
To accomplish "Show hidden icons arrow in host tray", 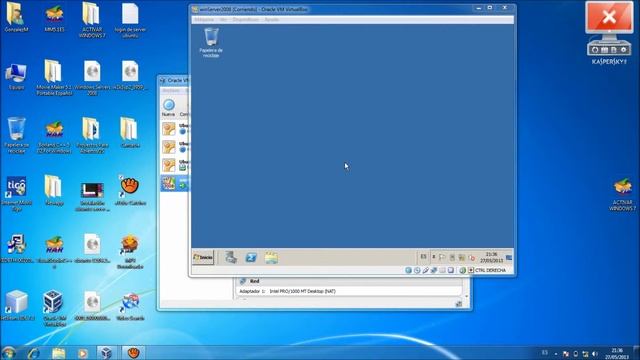I will tap(556, 353).
